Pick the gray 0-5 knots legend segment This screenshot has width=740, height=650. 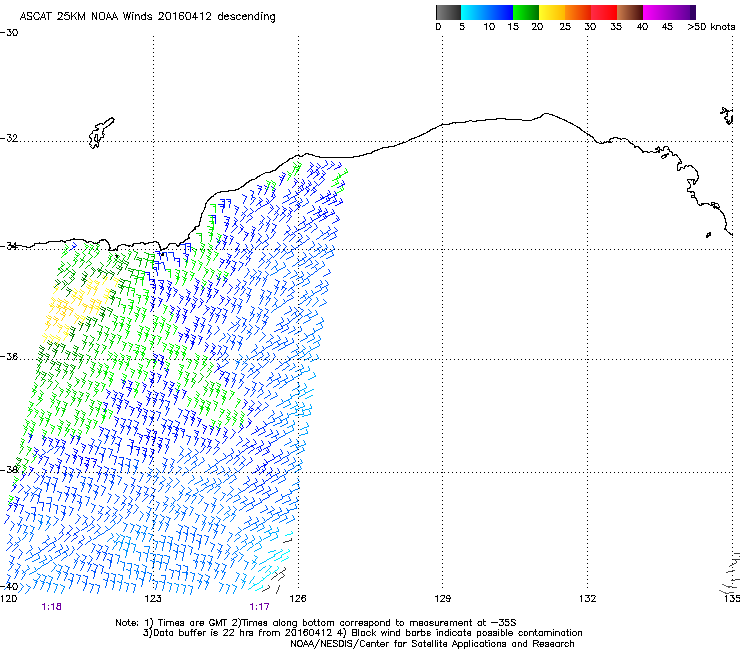click(x=448, y=12)
